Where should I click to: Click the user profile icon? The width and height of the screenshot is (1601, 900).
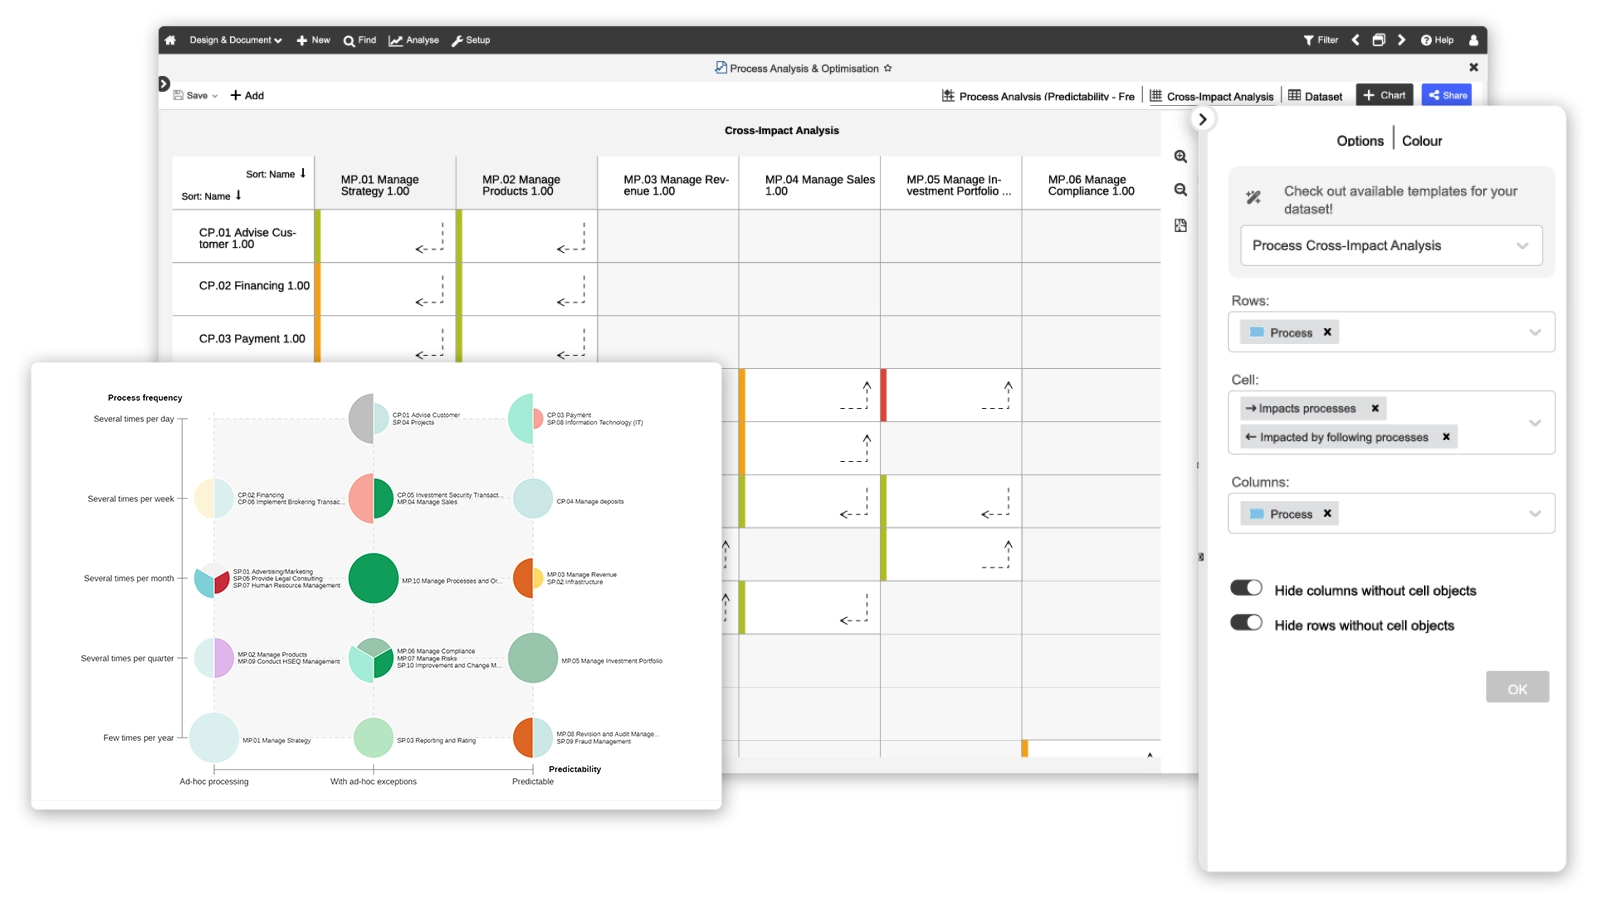point(1473,40)
